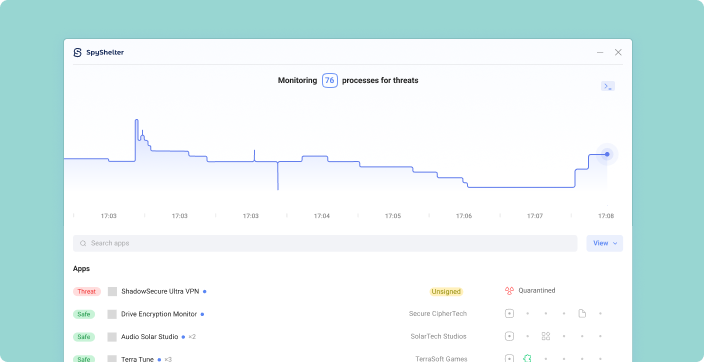The height and width of the screenshot is (362, 704).
Task: Click the Quarantined status text
Action: 537,291
